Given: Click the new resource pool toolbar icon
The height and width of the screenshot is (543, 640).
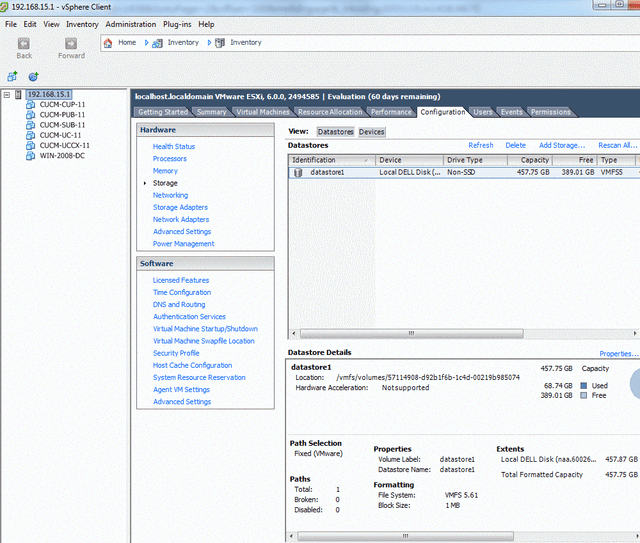Looking at the screenshot, I should [33, 76].
